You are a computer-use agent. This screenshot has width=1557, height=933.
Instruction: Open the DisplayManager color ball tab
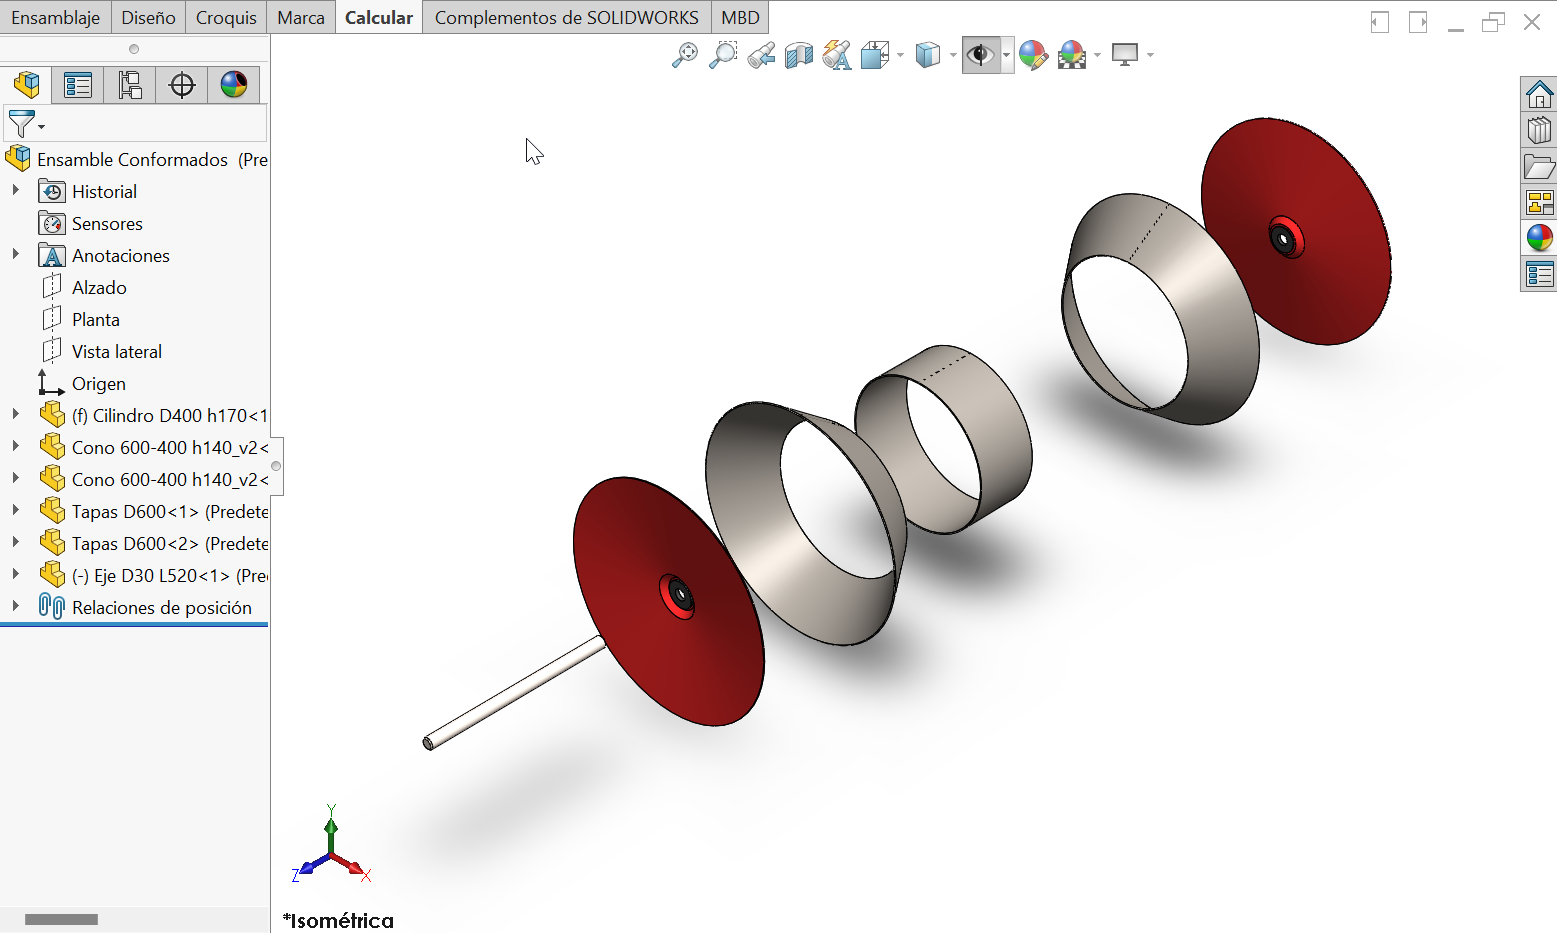(234, 85)
